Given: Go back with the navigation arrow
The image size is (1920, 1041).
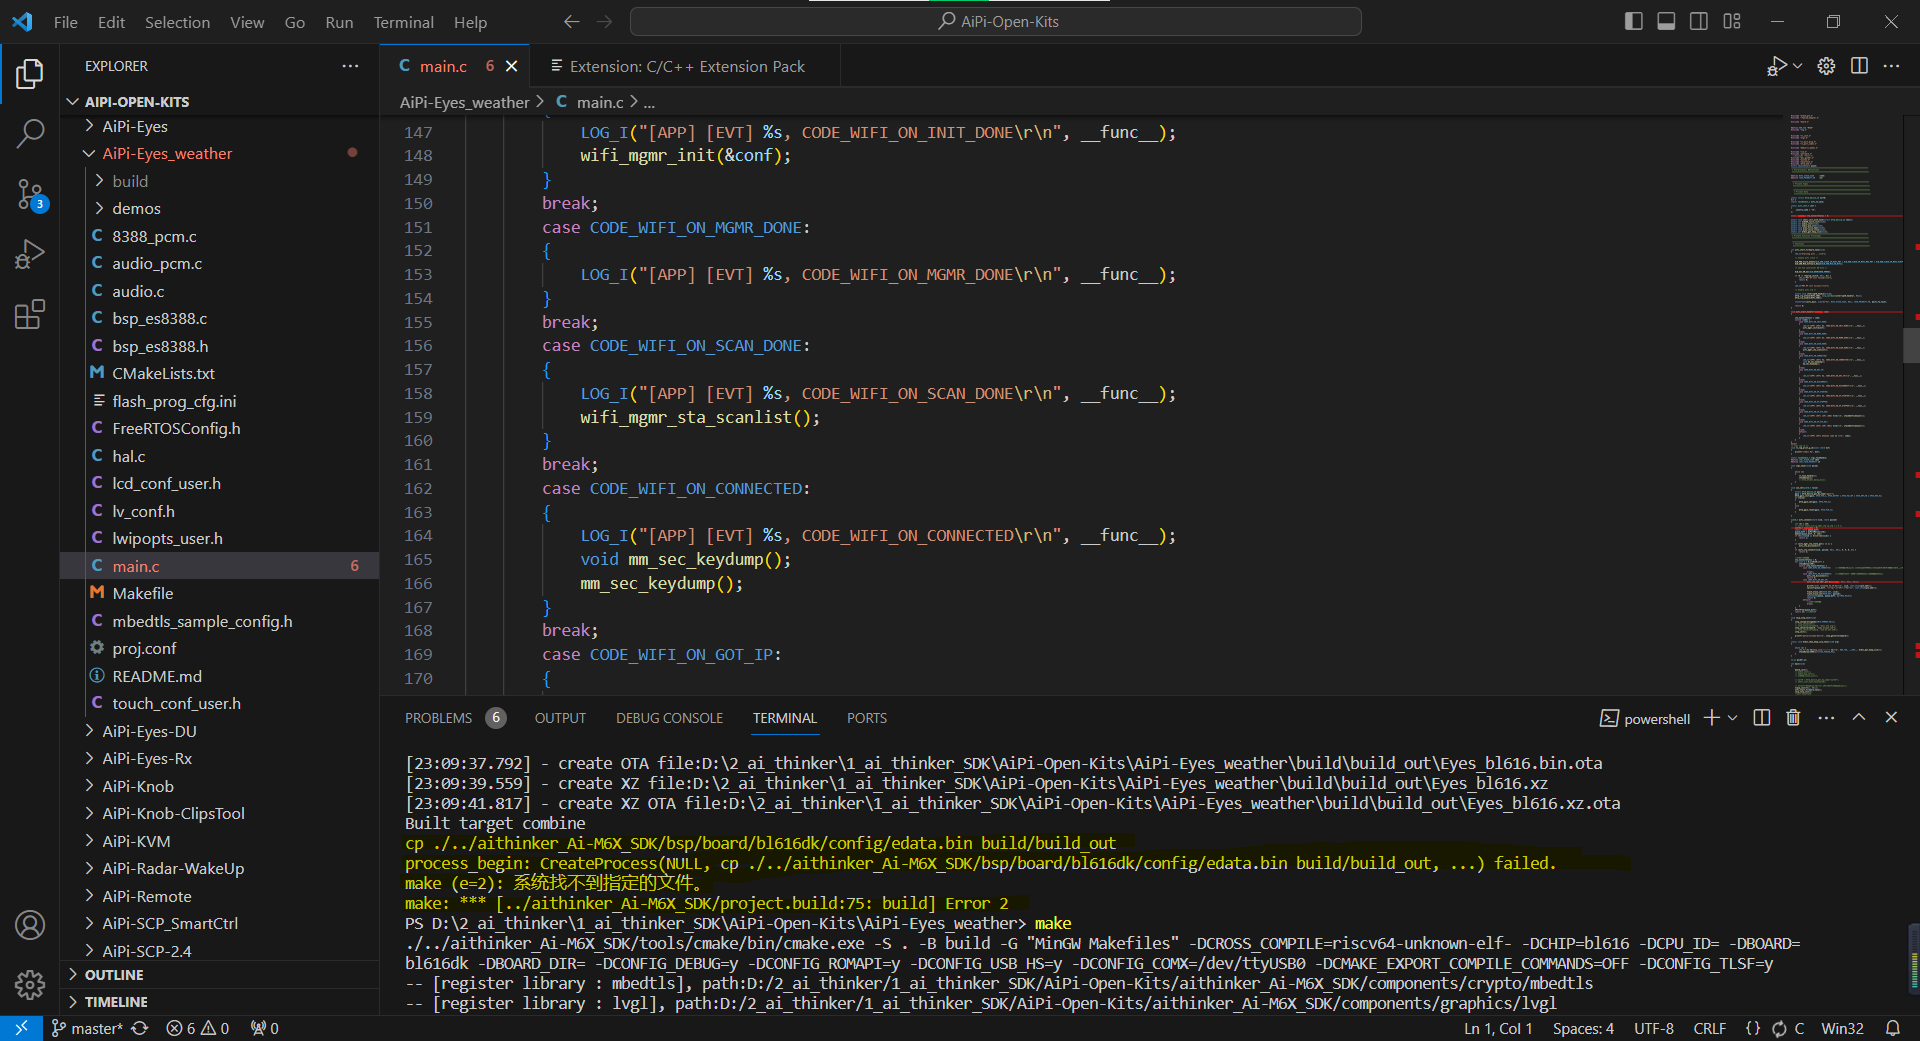Looking at the screenshot, I should 571,21.
